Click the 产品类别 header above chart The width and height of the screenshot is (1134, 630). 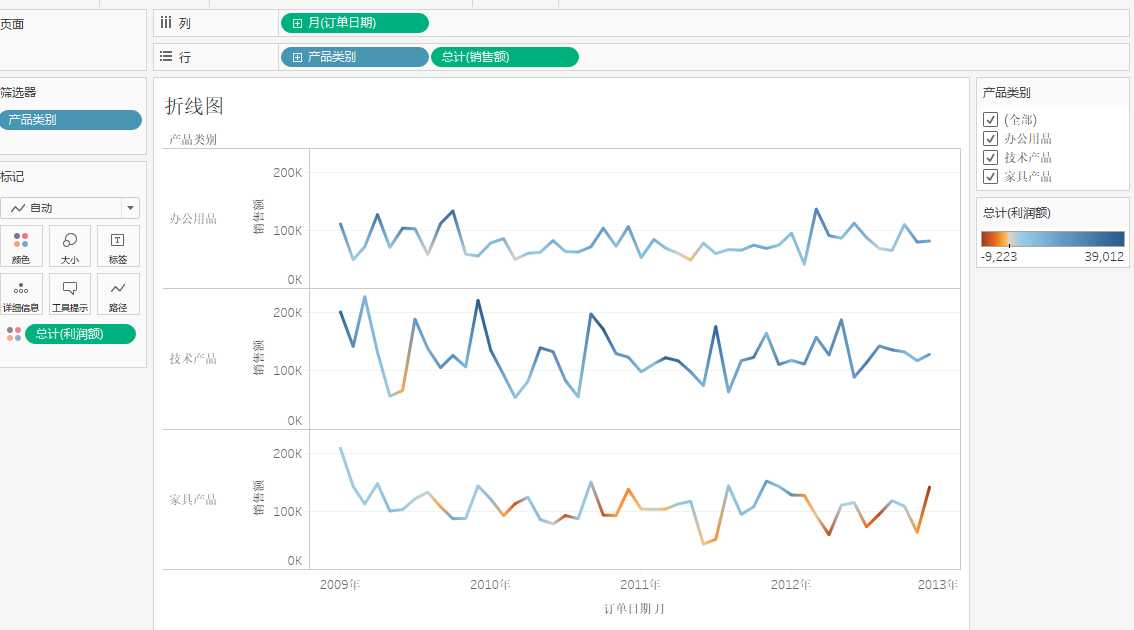[x=192, y=139]
